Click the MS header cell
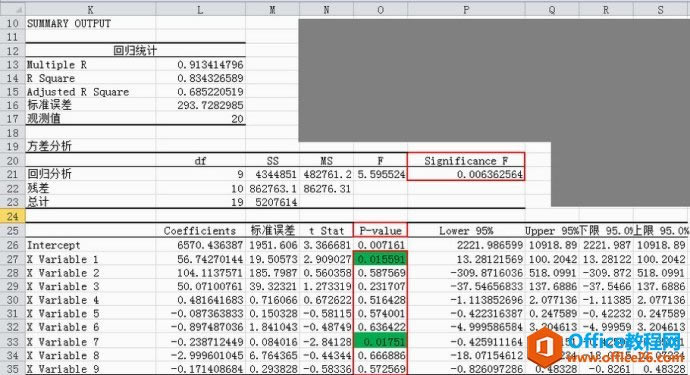The image size is (690, 375). point(327,161)
